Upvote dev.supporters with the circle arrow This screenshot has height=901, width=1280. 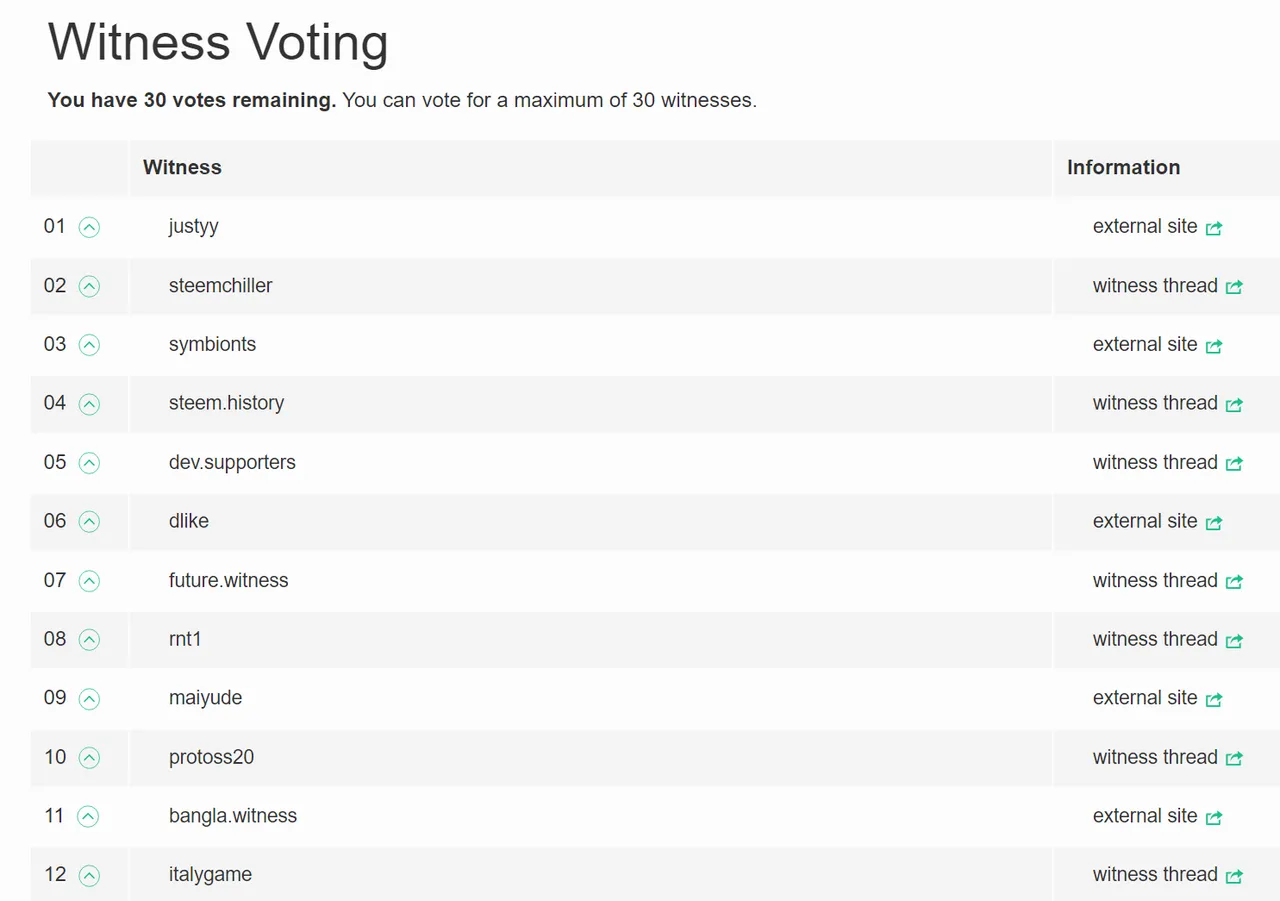pos(89,463)
